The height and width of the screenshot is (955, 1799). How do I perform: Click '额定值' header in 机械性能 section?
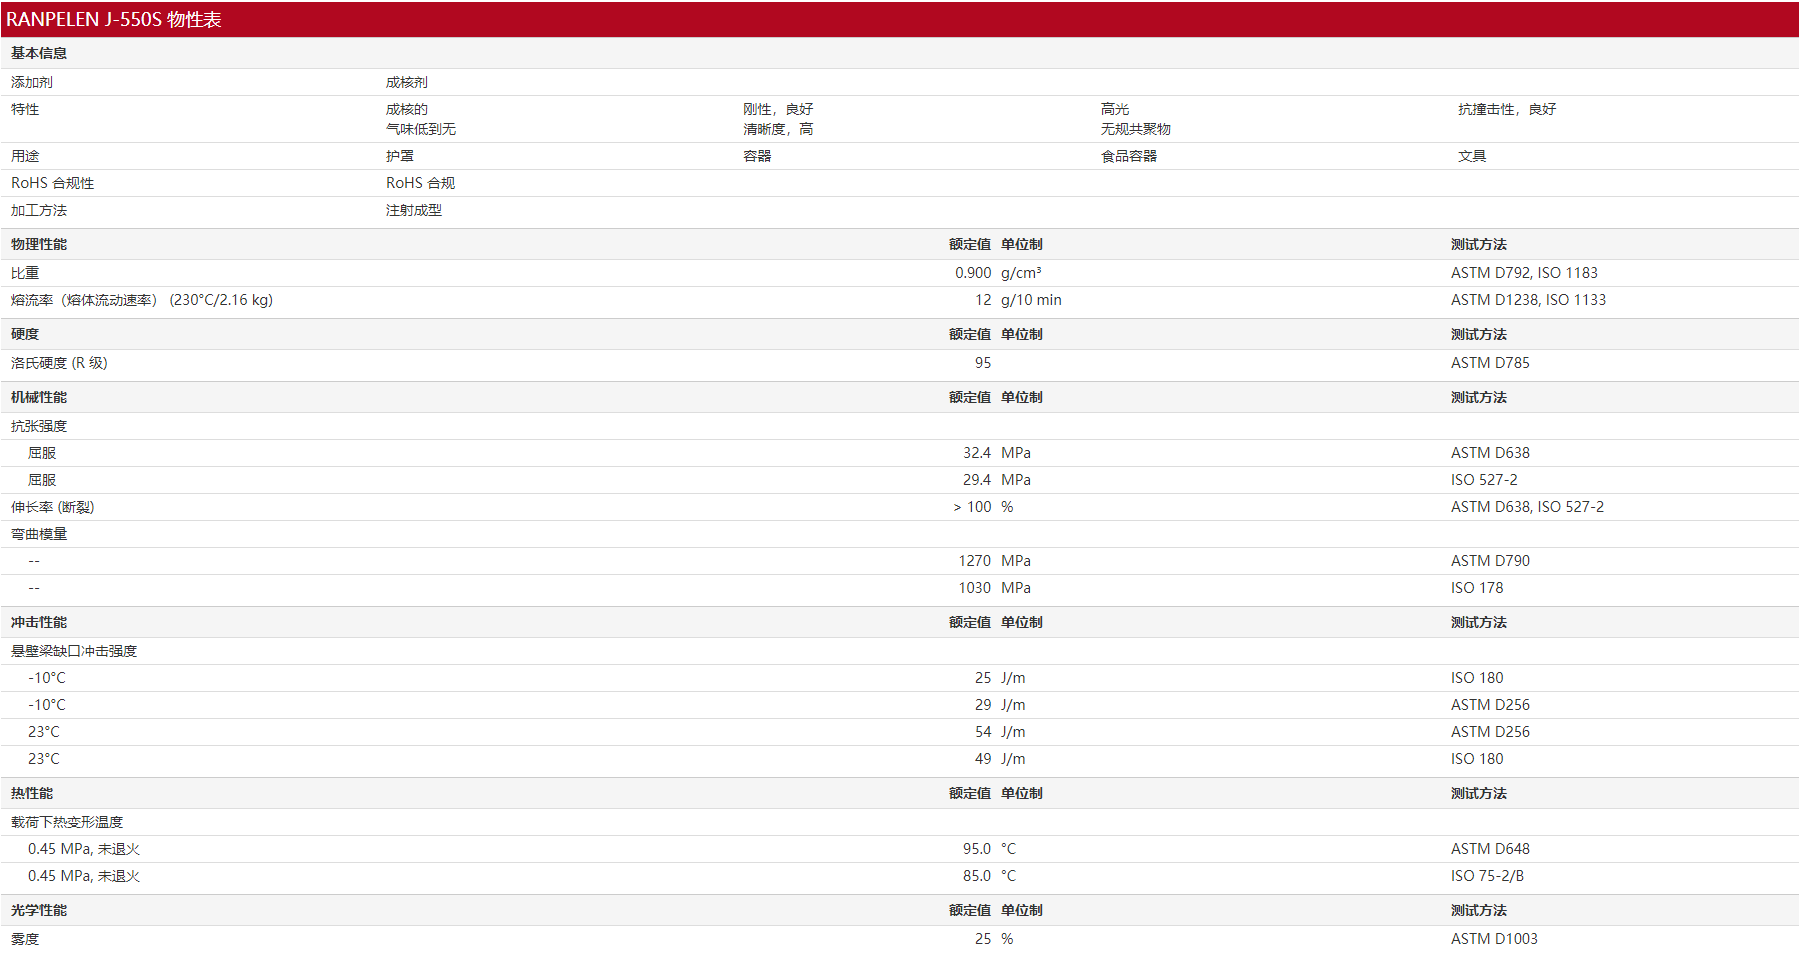click(x=970, y=397)
